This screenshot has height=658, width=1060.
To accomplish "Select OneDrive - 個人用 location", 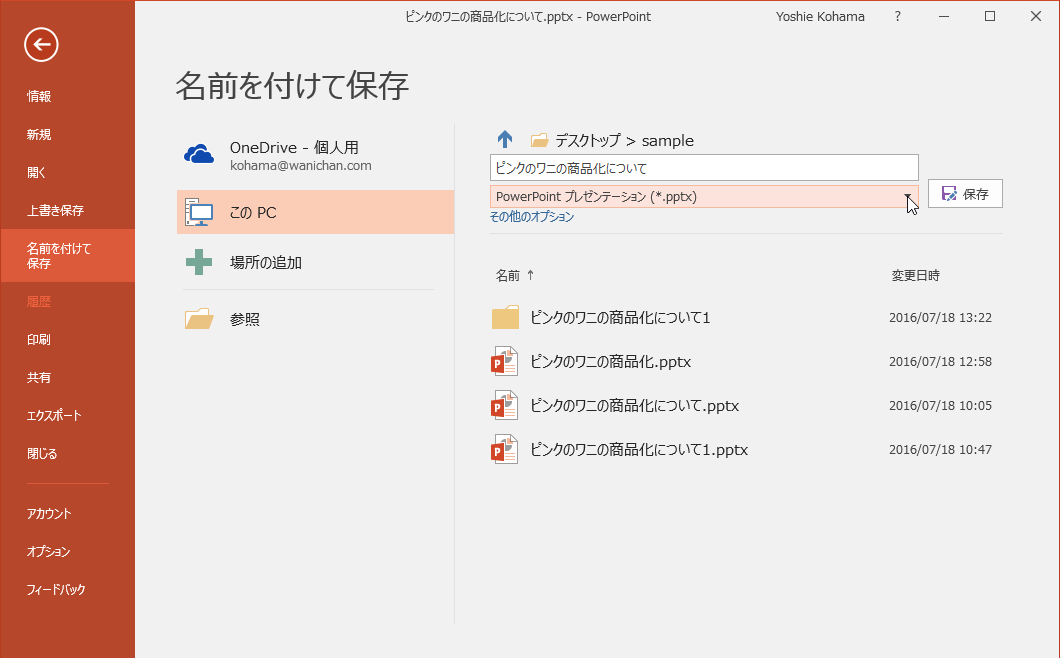I will click(315, 155).
